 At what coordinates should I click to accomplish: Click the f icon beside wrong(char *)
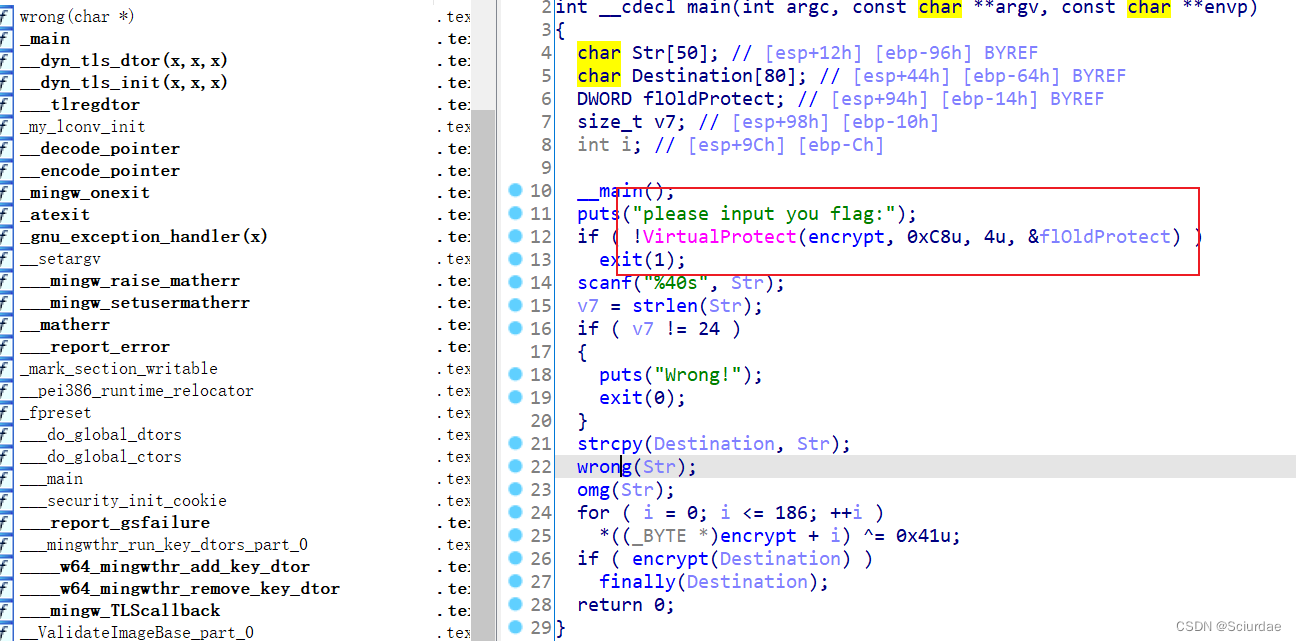click(6, 16)
